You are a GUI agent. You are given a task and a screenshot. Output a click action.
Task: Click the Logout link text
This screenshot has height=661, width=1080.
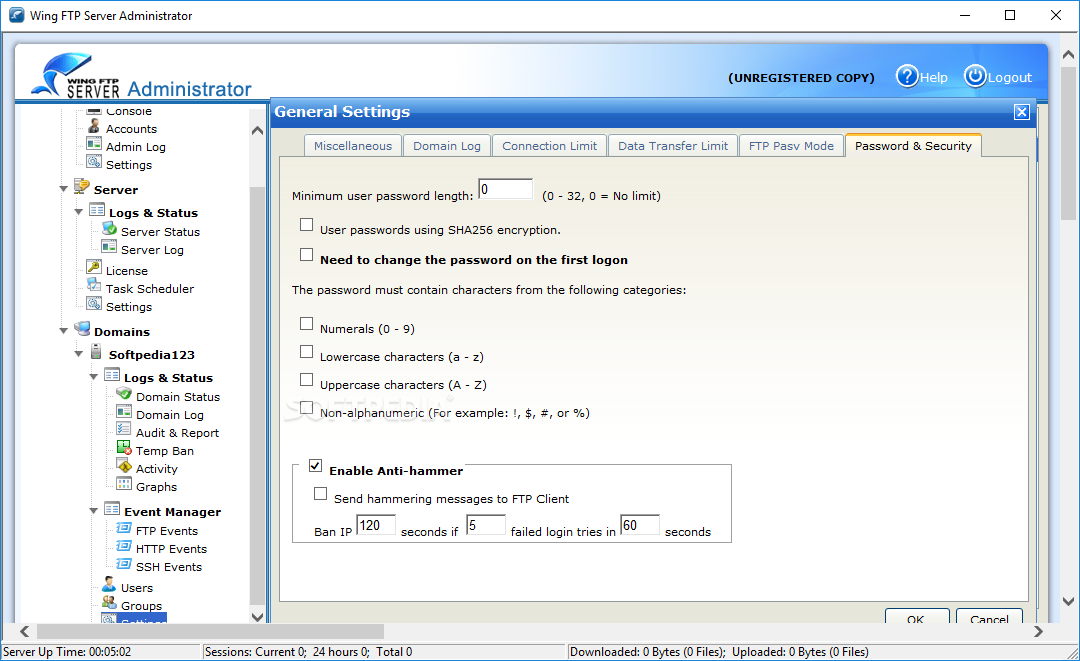click(x=1010, y=78)
